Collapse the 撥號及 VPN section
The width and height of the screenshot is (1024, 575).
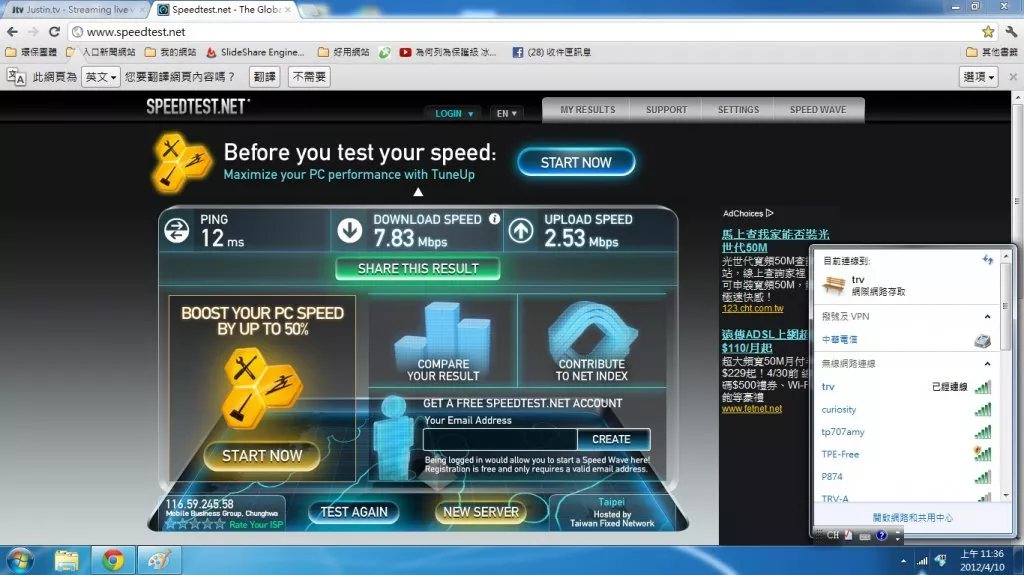(987, 316)
